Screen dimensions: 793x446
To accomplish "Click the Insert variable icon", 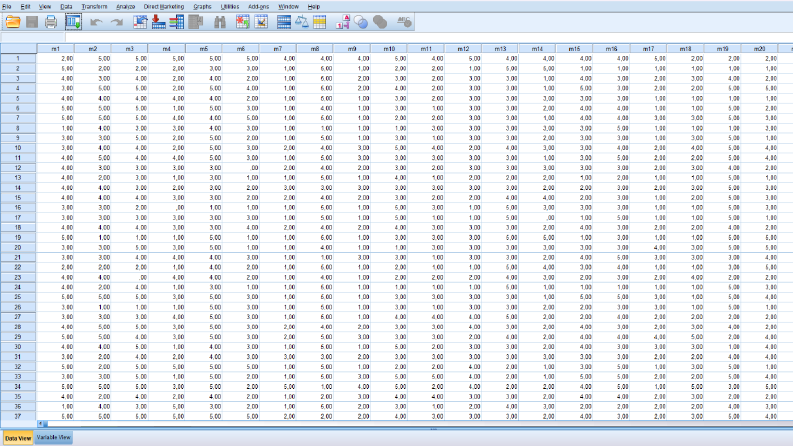I will 261,22.
